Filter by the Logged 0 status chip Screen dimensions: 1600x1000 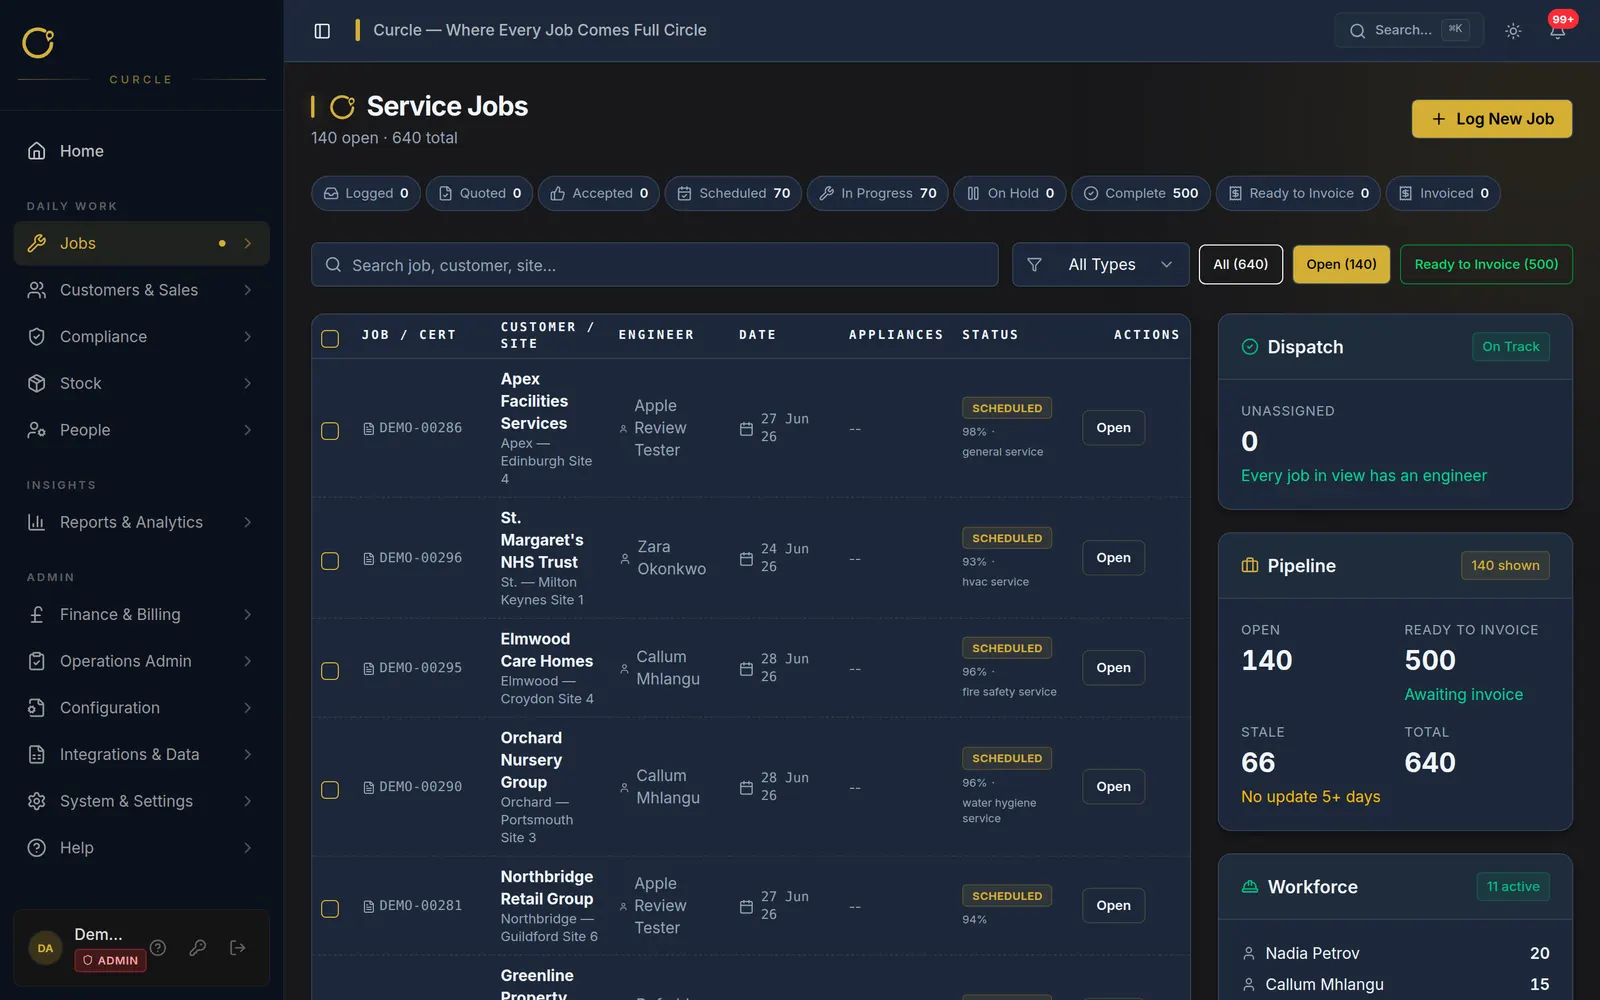click(366, 193)
